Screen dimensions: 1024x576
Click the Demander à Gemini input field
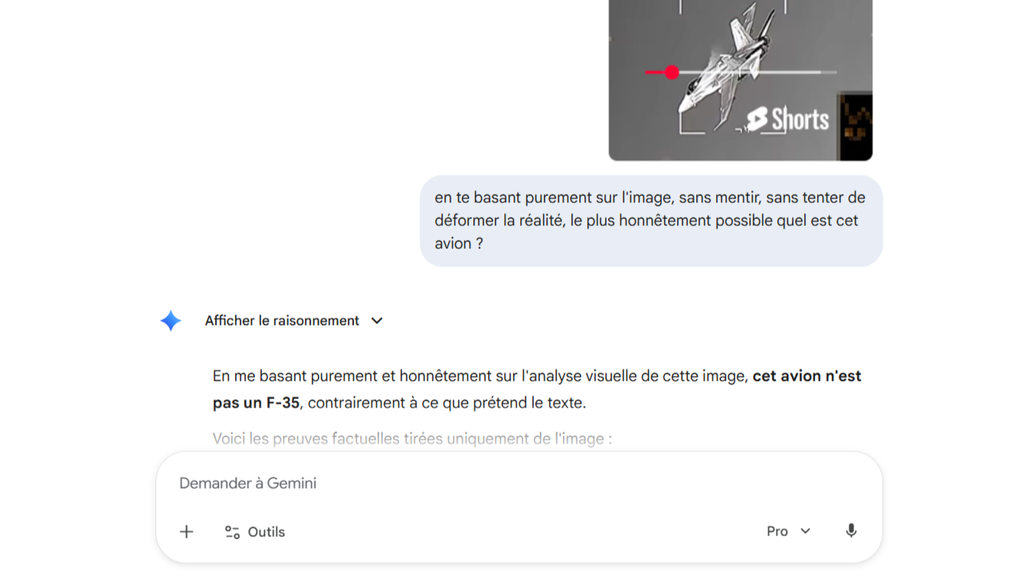[519, 483]
